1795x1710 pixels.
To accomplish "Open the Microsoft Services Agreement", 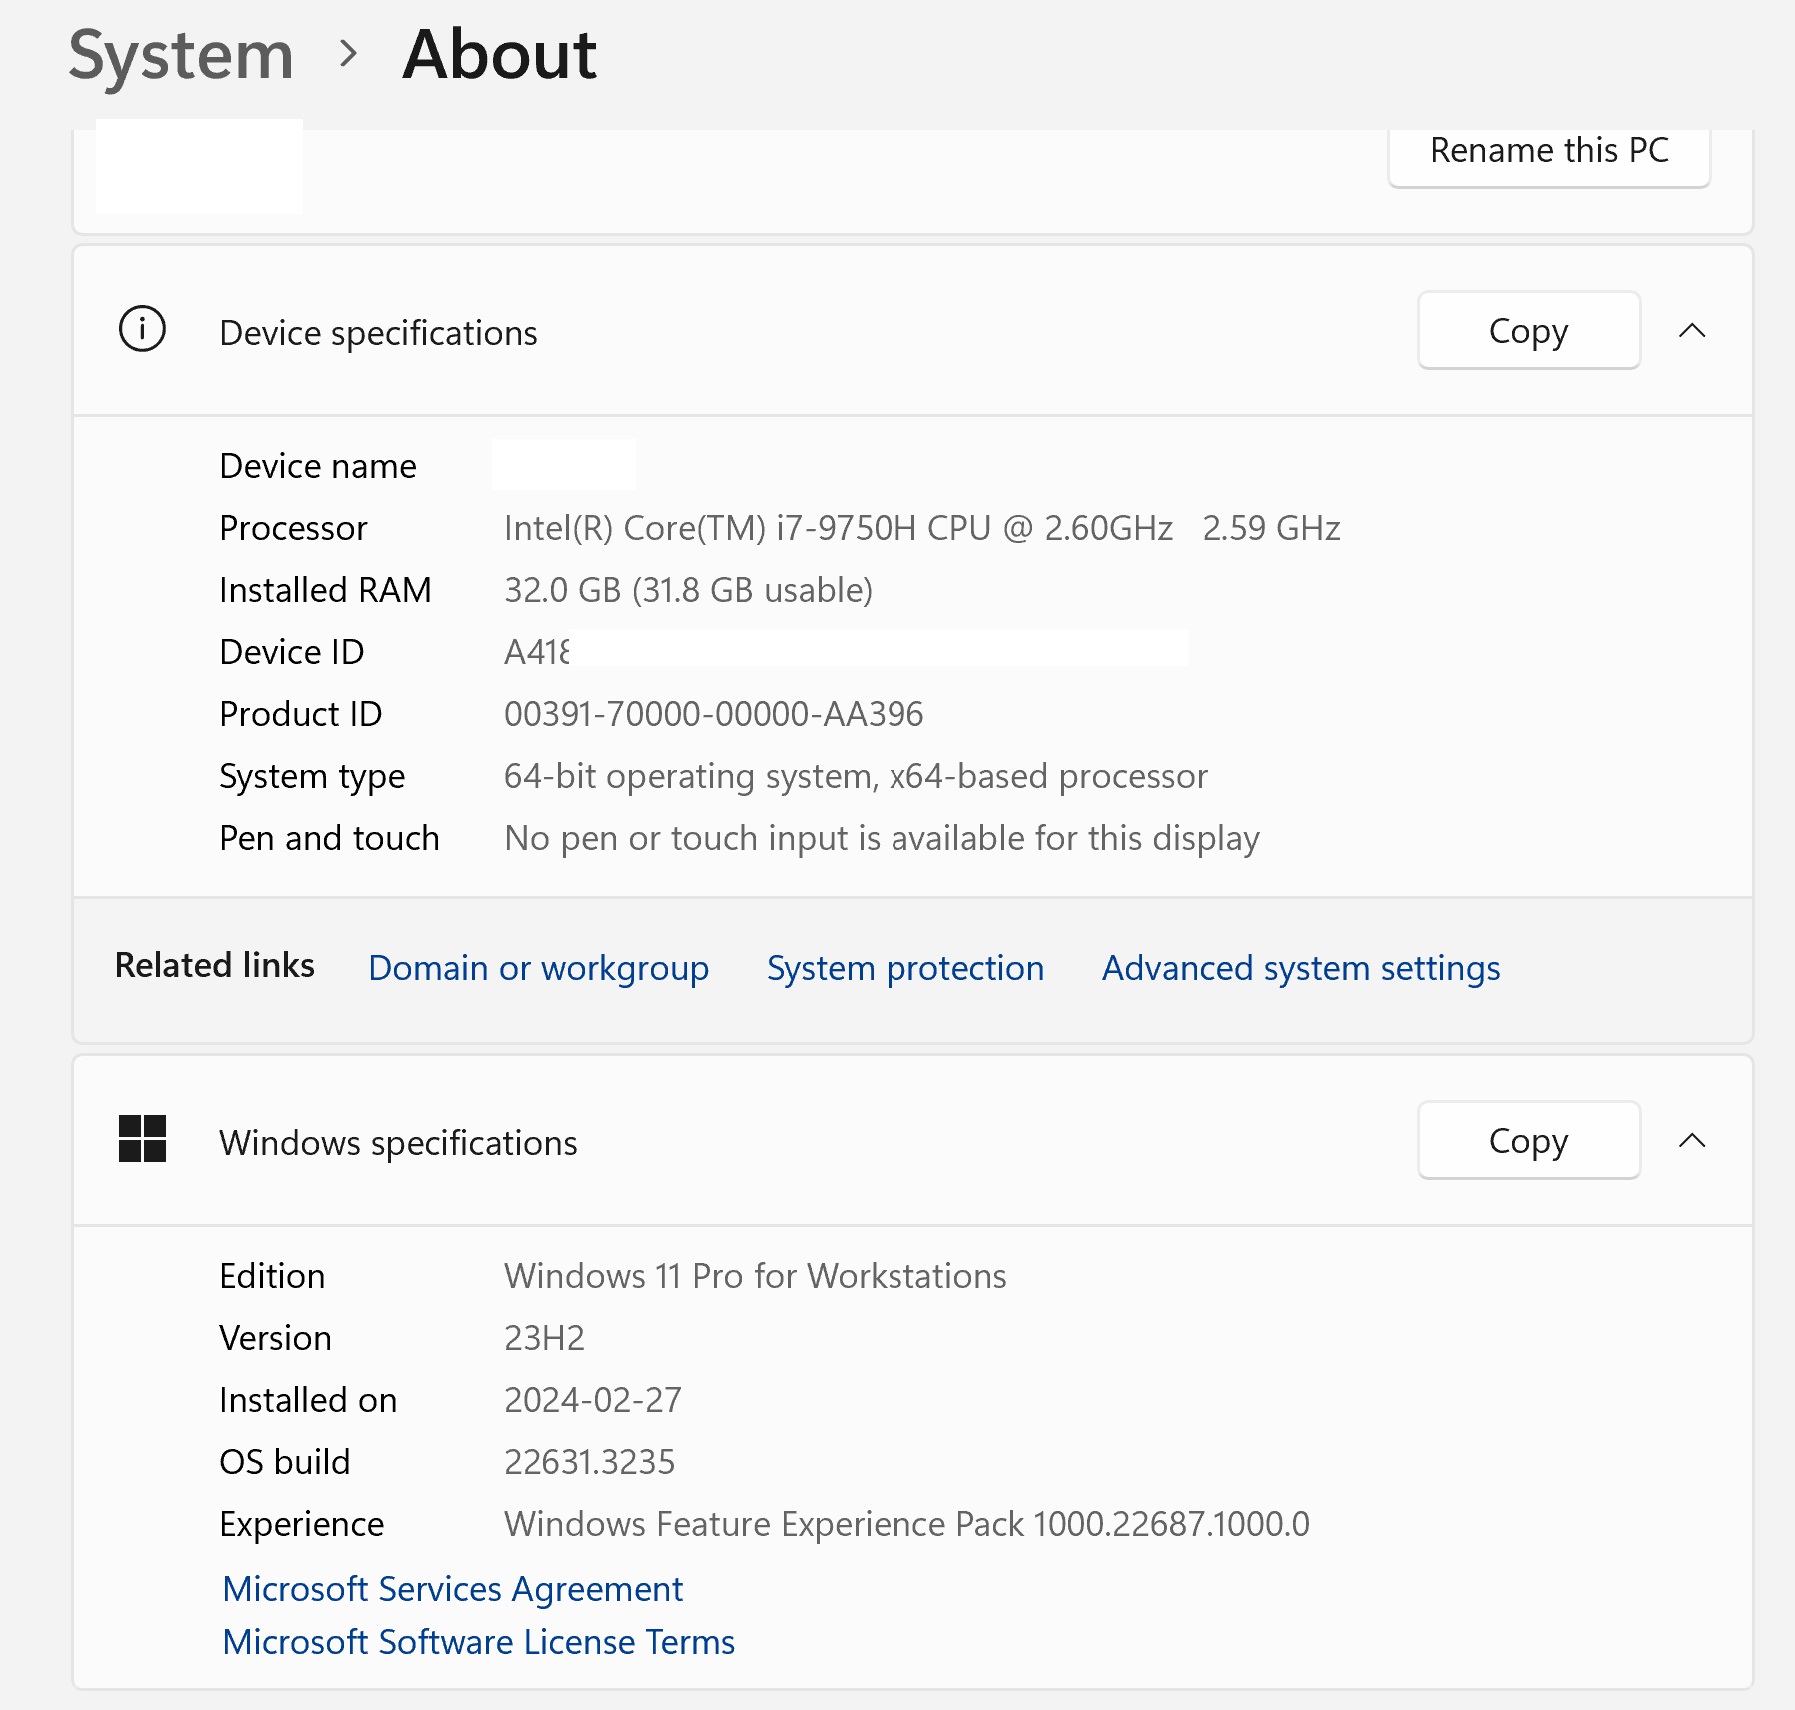I will [452, 1589].
